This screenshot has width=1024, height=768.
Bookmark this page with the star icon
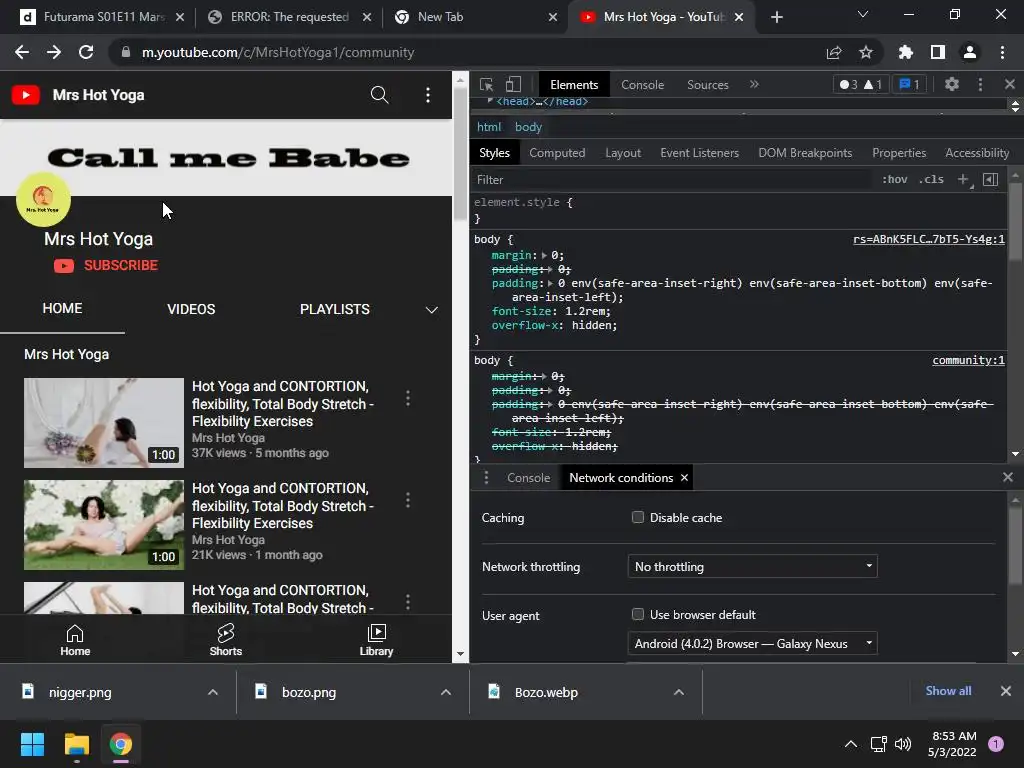click(x=866, y=52)
